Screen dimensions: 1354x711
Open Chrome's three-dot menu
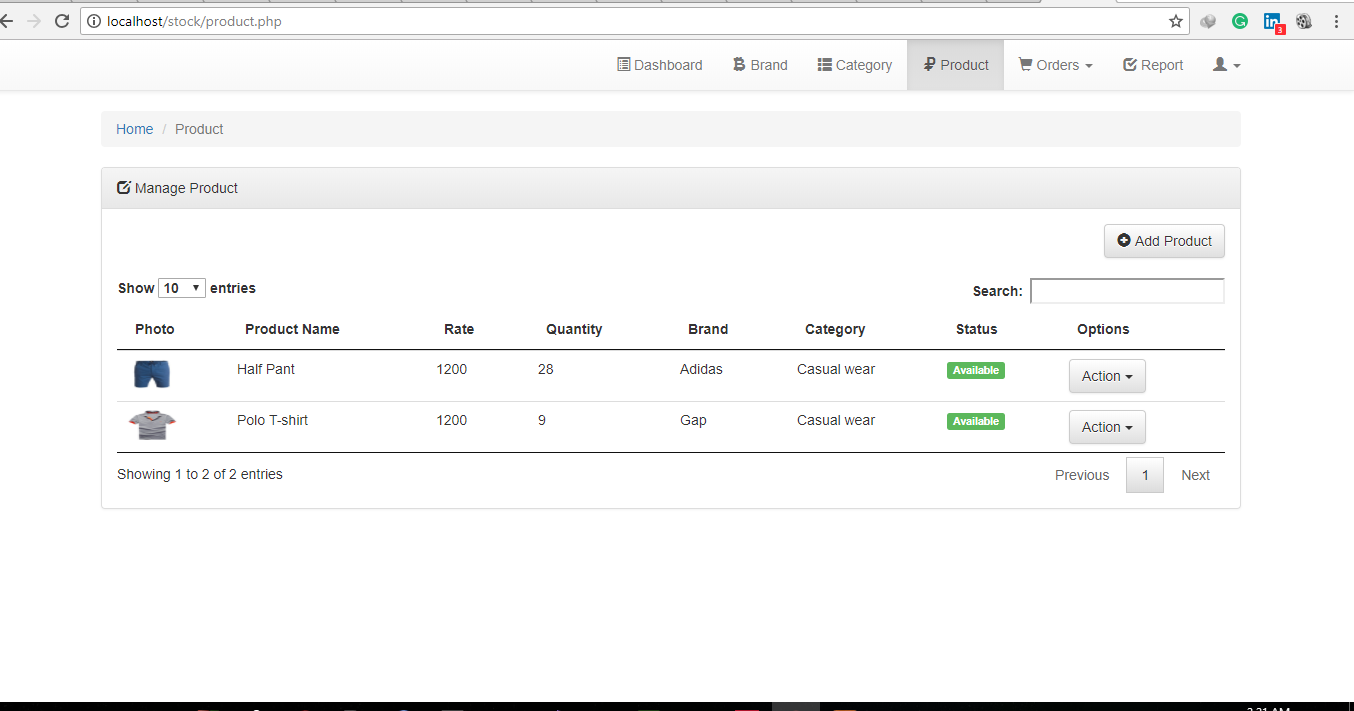1337,21
